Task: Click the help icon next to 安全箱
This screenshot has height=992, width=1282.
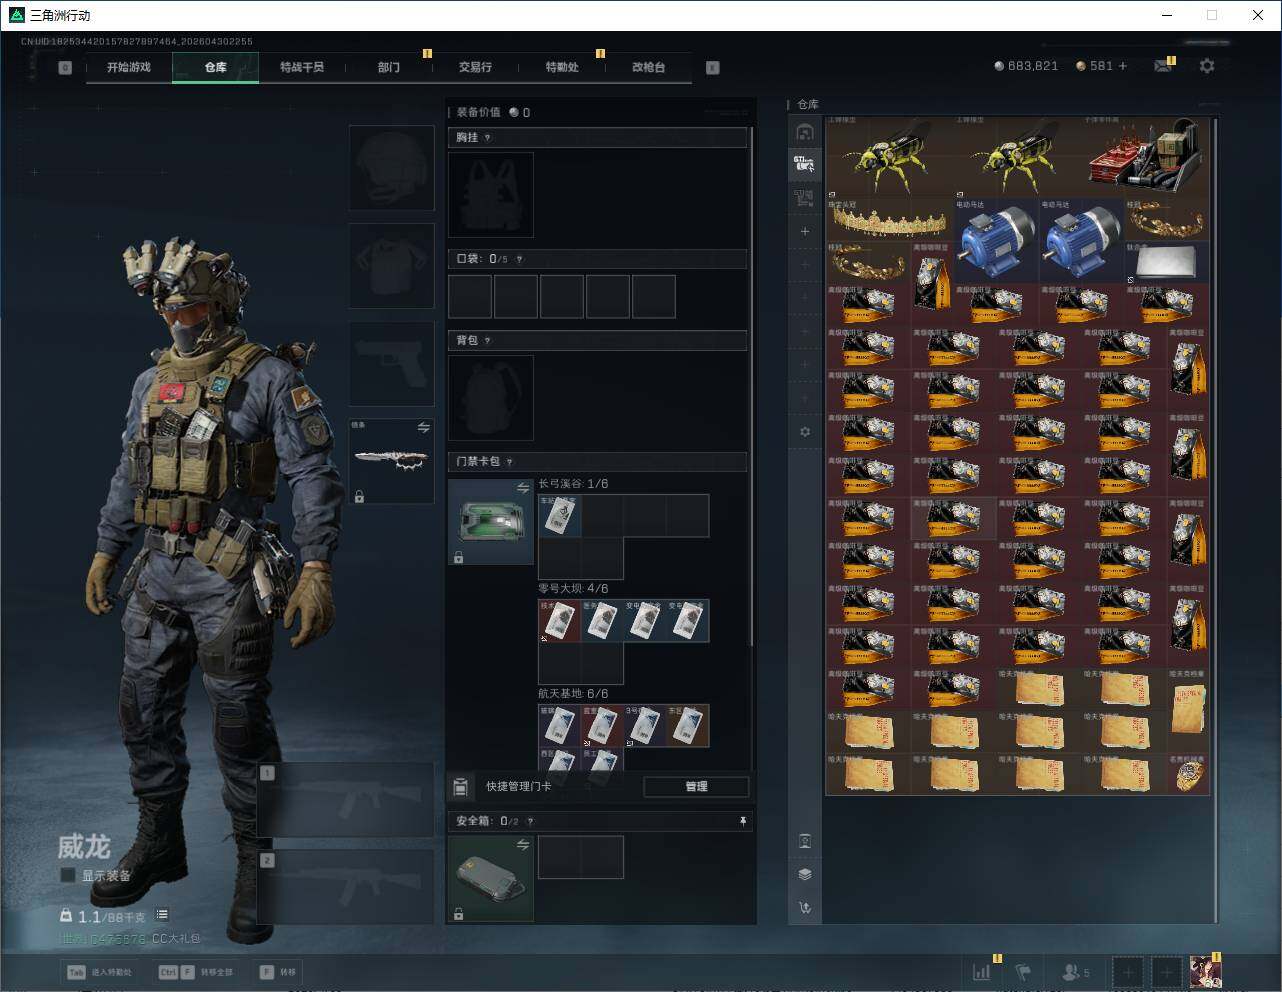Action: coord(531,822)
